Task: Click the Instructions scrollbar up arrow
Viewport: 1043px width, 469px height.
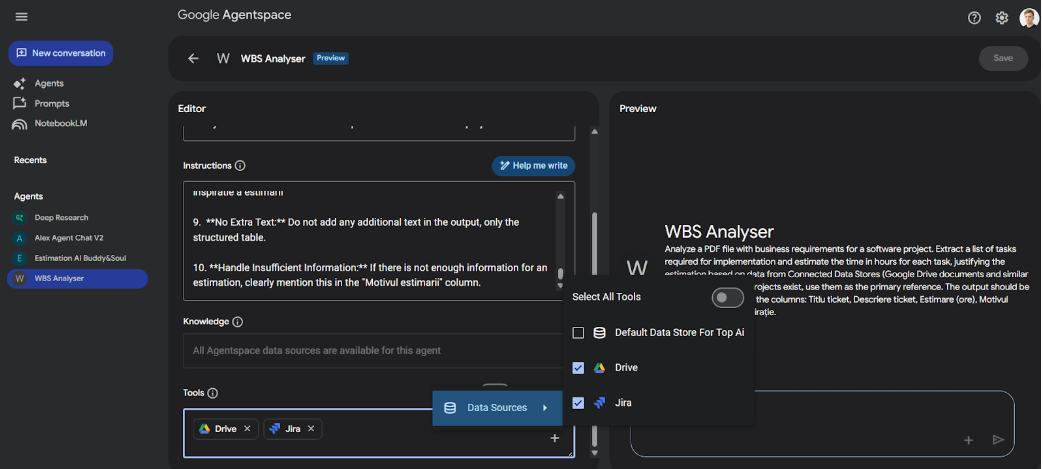Action: point(560,196)
